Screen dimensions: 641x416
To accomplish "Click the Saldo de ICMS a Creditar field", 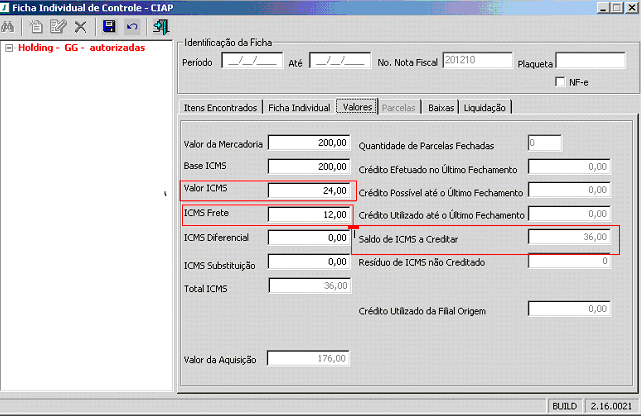I will [x=569, y=237].
